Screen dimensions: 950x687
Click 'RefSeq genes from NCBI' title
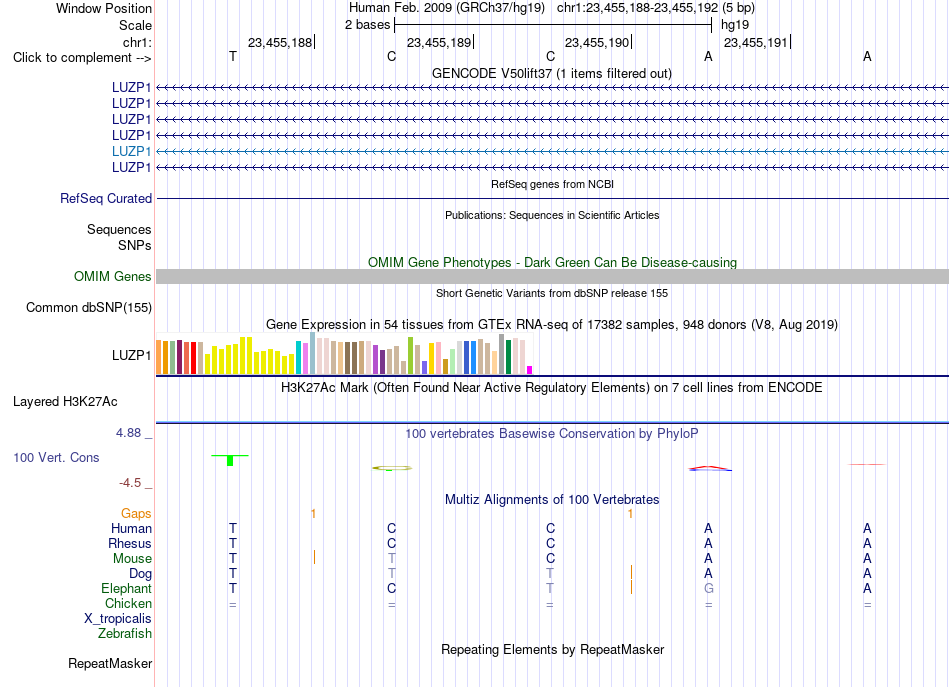point(552,184)
